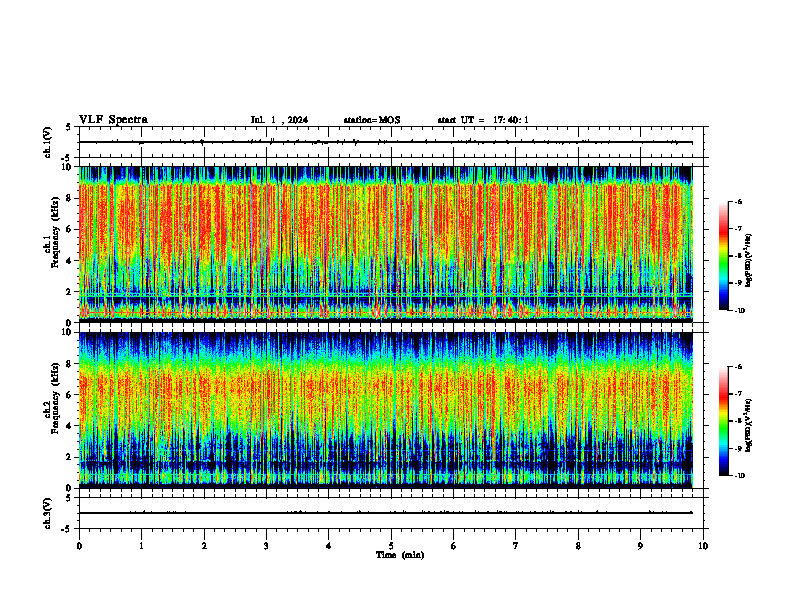This screenshot has height=612, width=792.
Task: Click the "4" kHz tick of ch.2 spectrogram
Action: pyautogui.click(x=70, y=426)
